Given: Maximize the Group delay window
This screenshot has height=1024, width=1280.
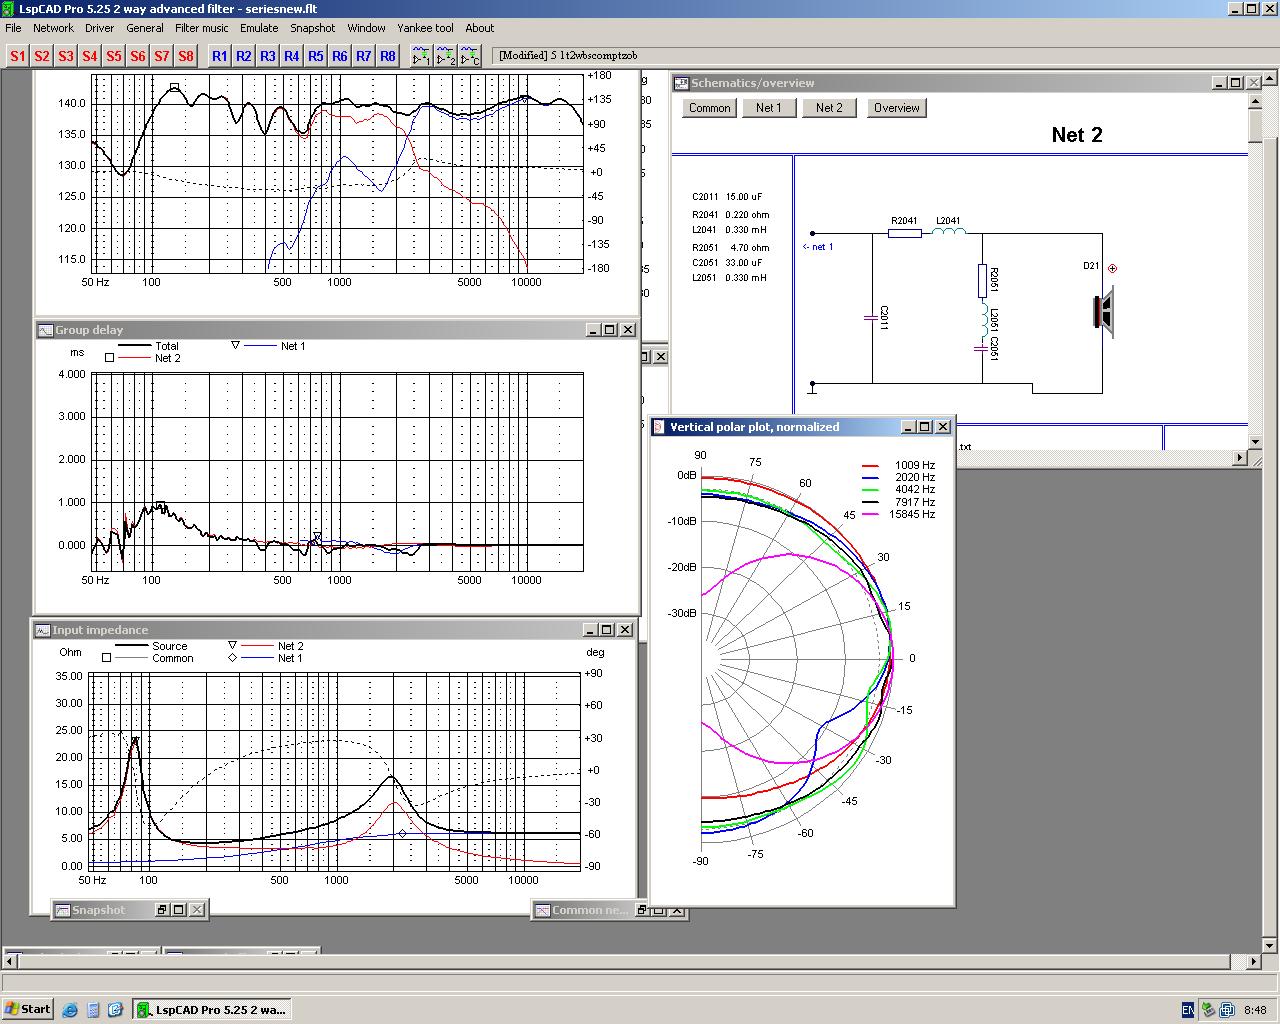Looking at the screenshot, I should [x=609, y=330].
